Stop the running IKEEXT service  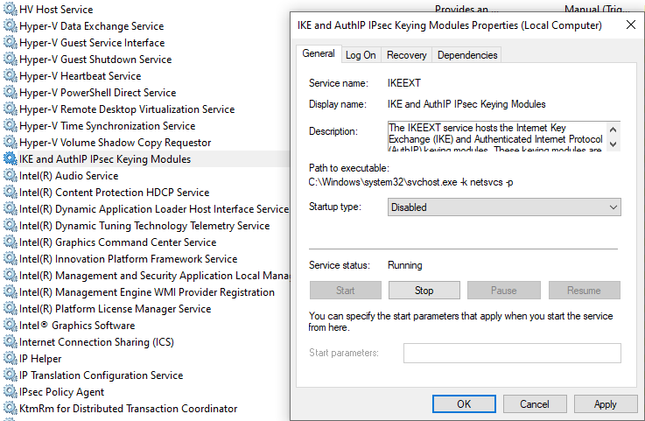(x=424, y=290)
